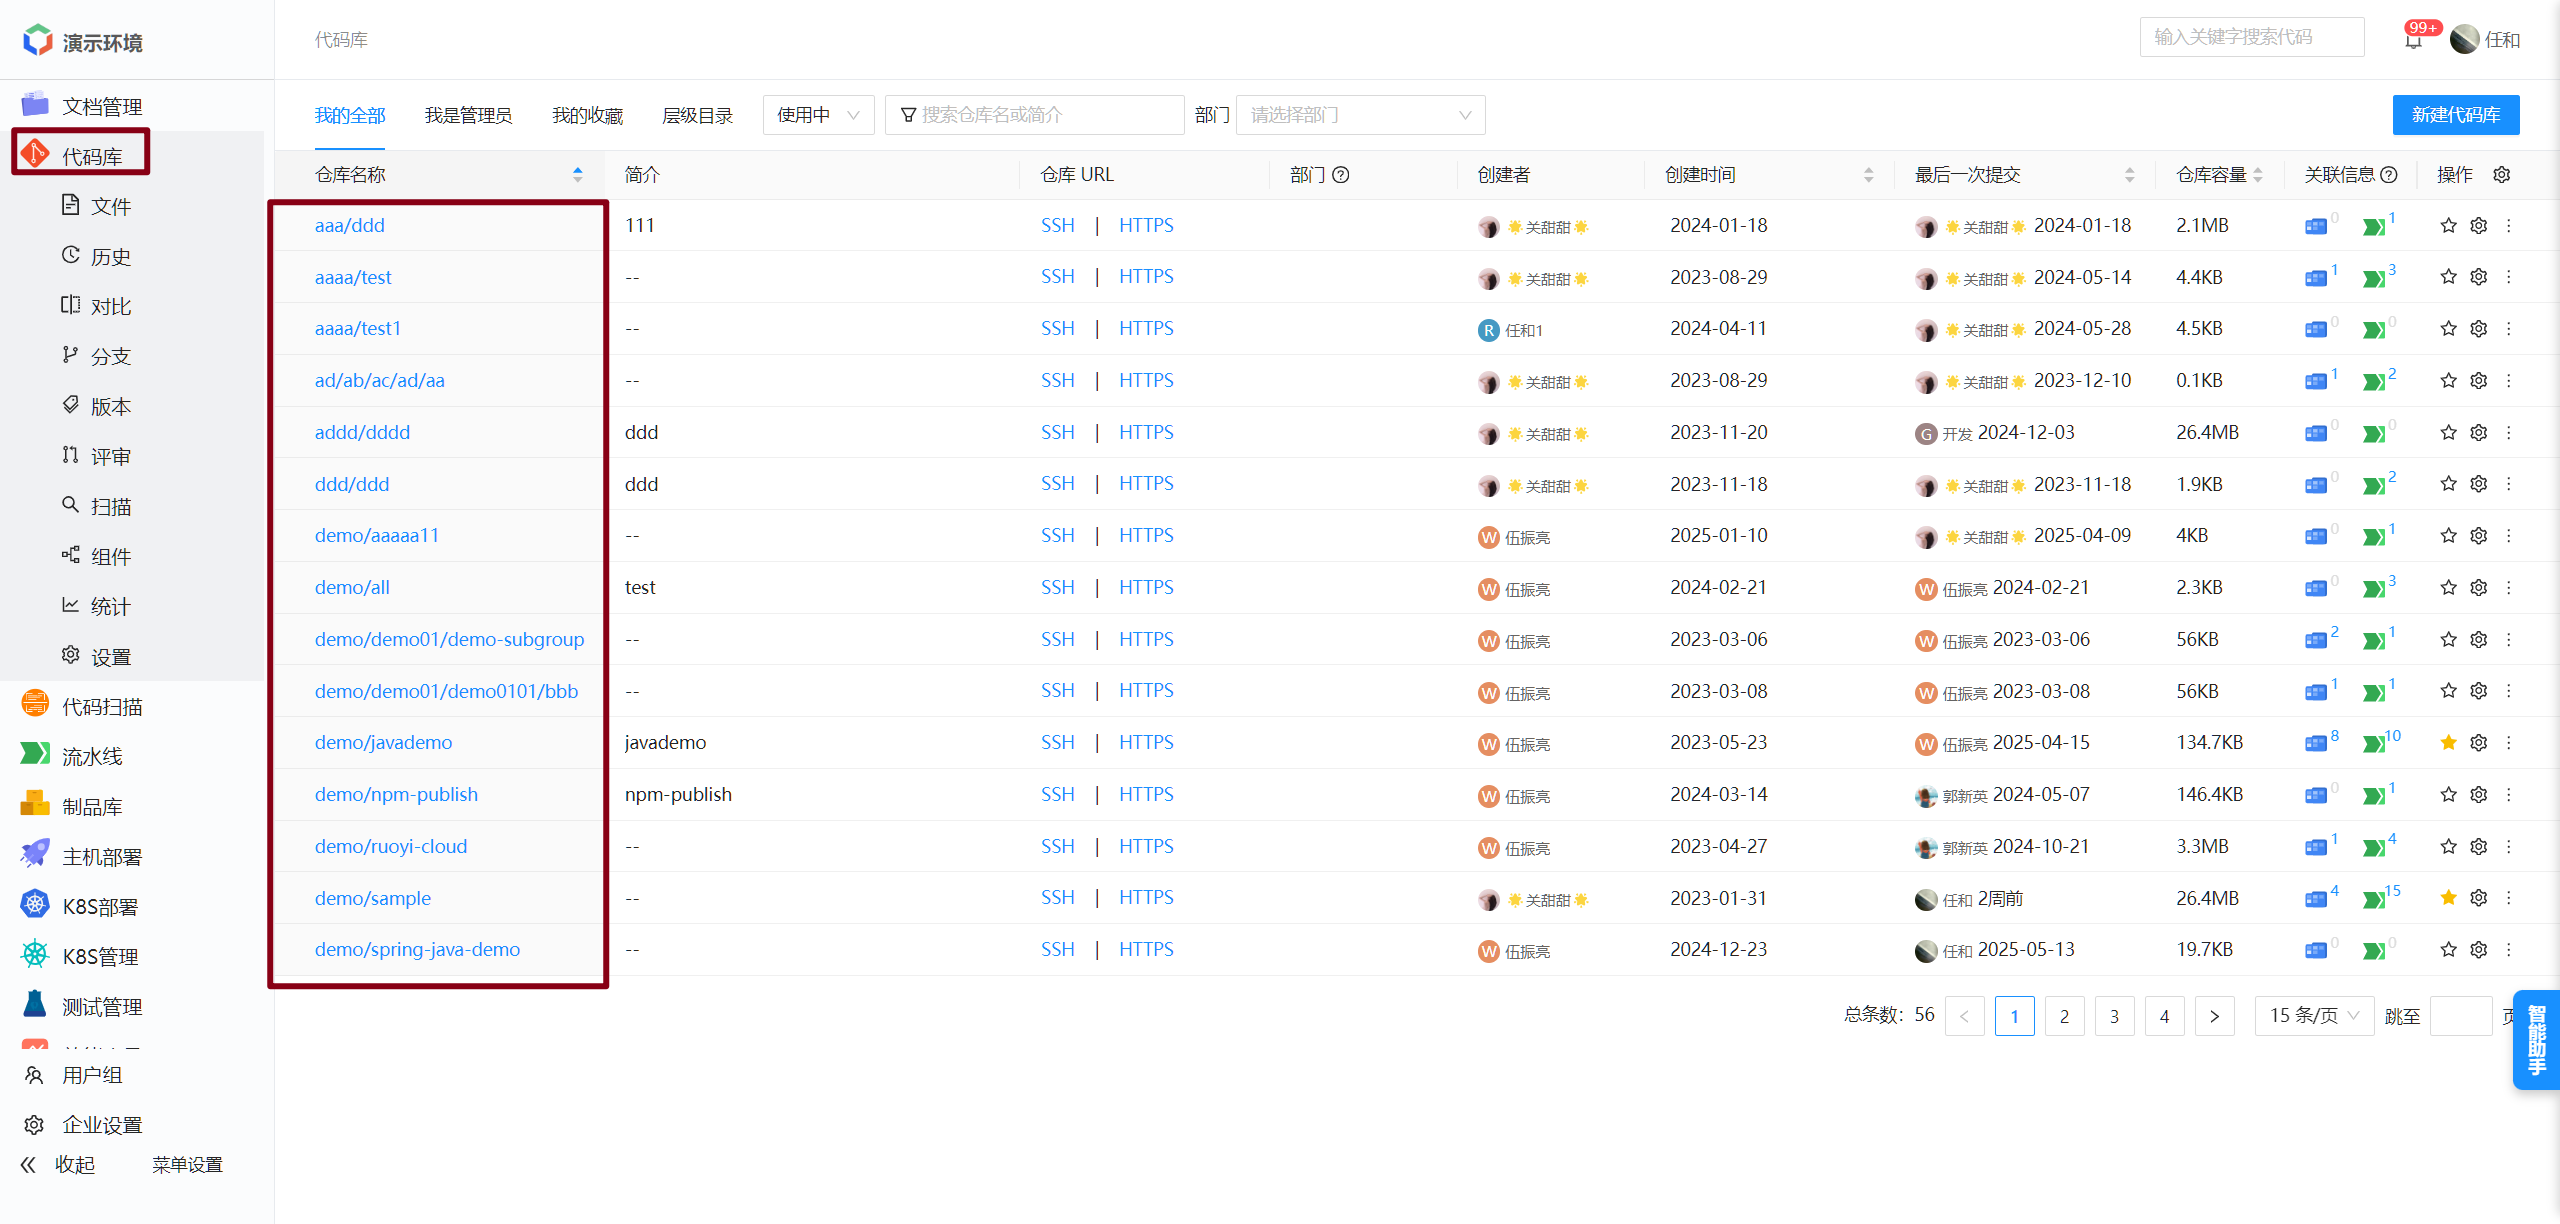Open the table column settings gear in header
Screen dimensions: 2560x1224
click(2502, 175)
